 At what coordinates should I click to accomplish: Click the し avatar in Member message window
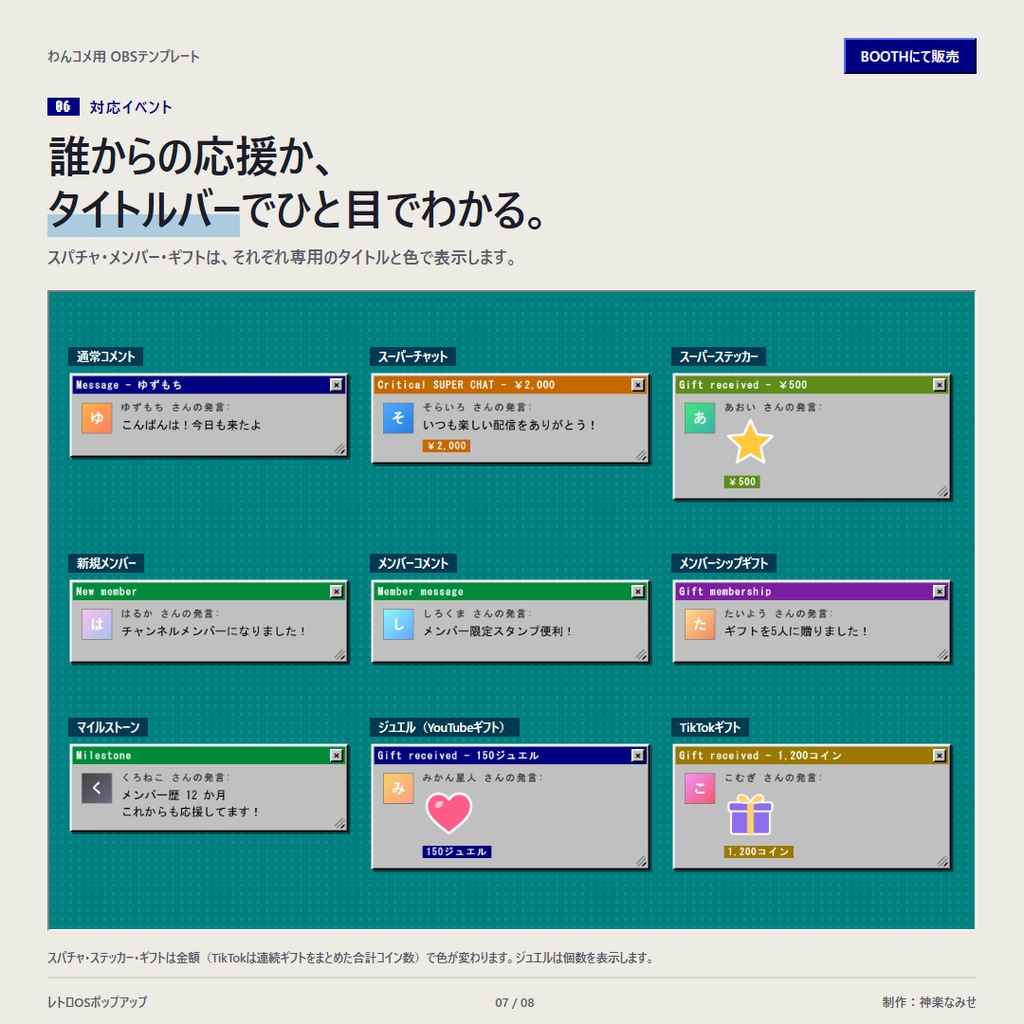pyautogui.click(x=398, y=624)
